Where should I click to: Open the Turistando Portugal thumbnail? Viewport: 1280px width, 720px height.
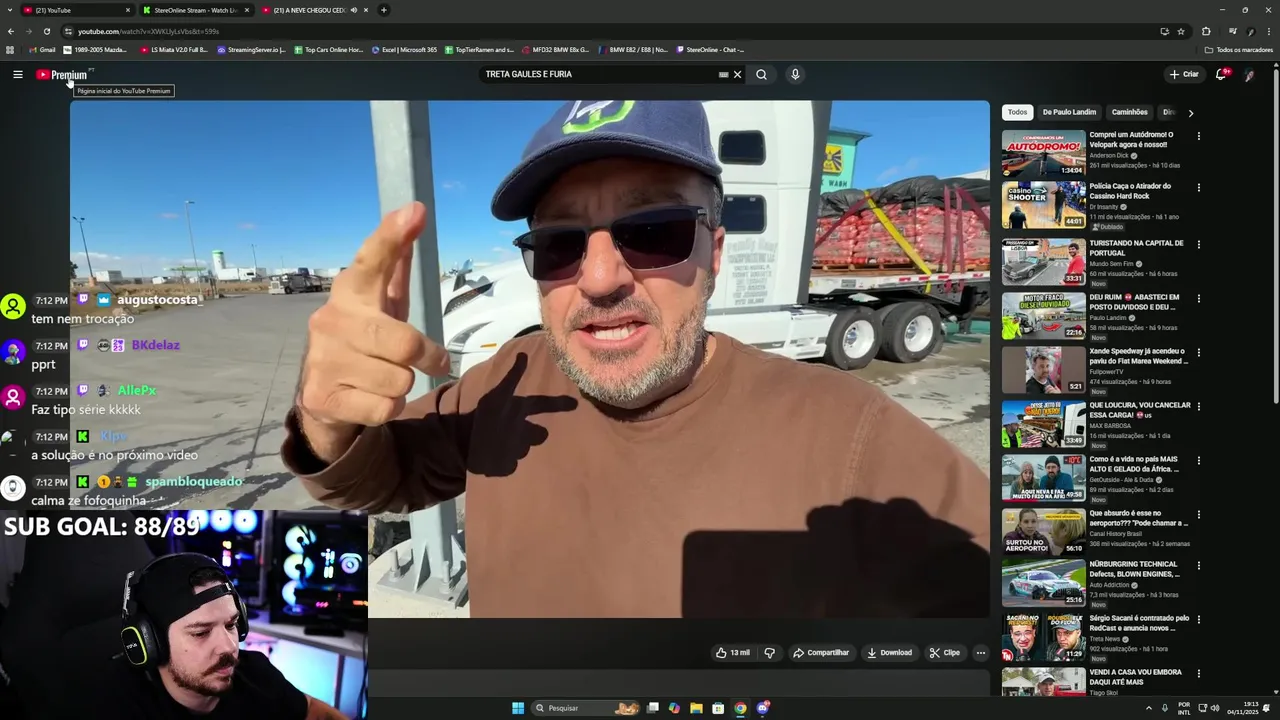(x=1043, y=261)
